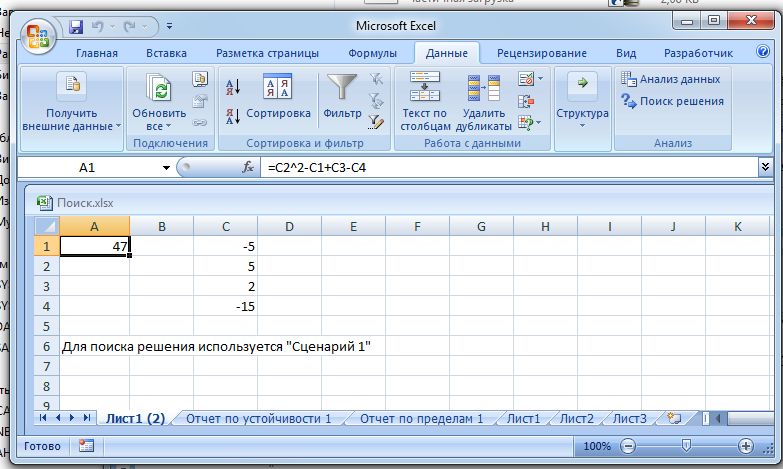Insert a new worksheet tab icon

click(x=674, y=418)
